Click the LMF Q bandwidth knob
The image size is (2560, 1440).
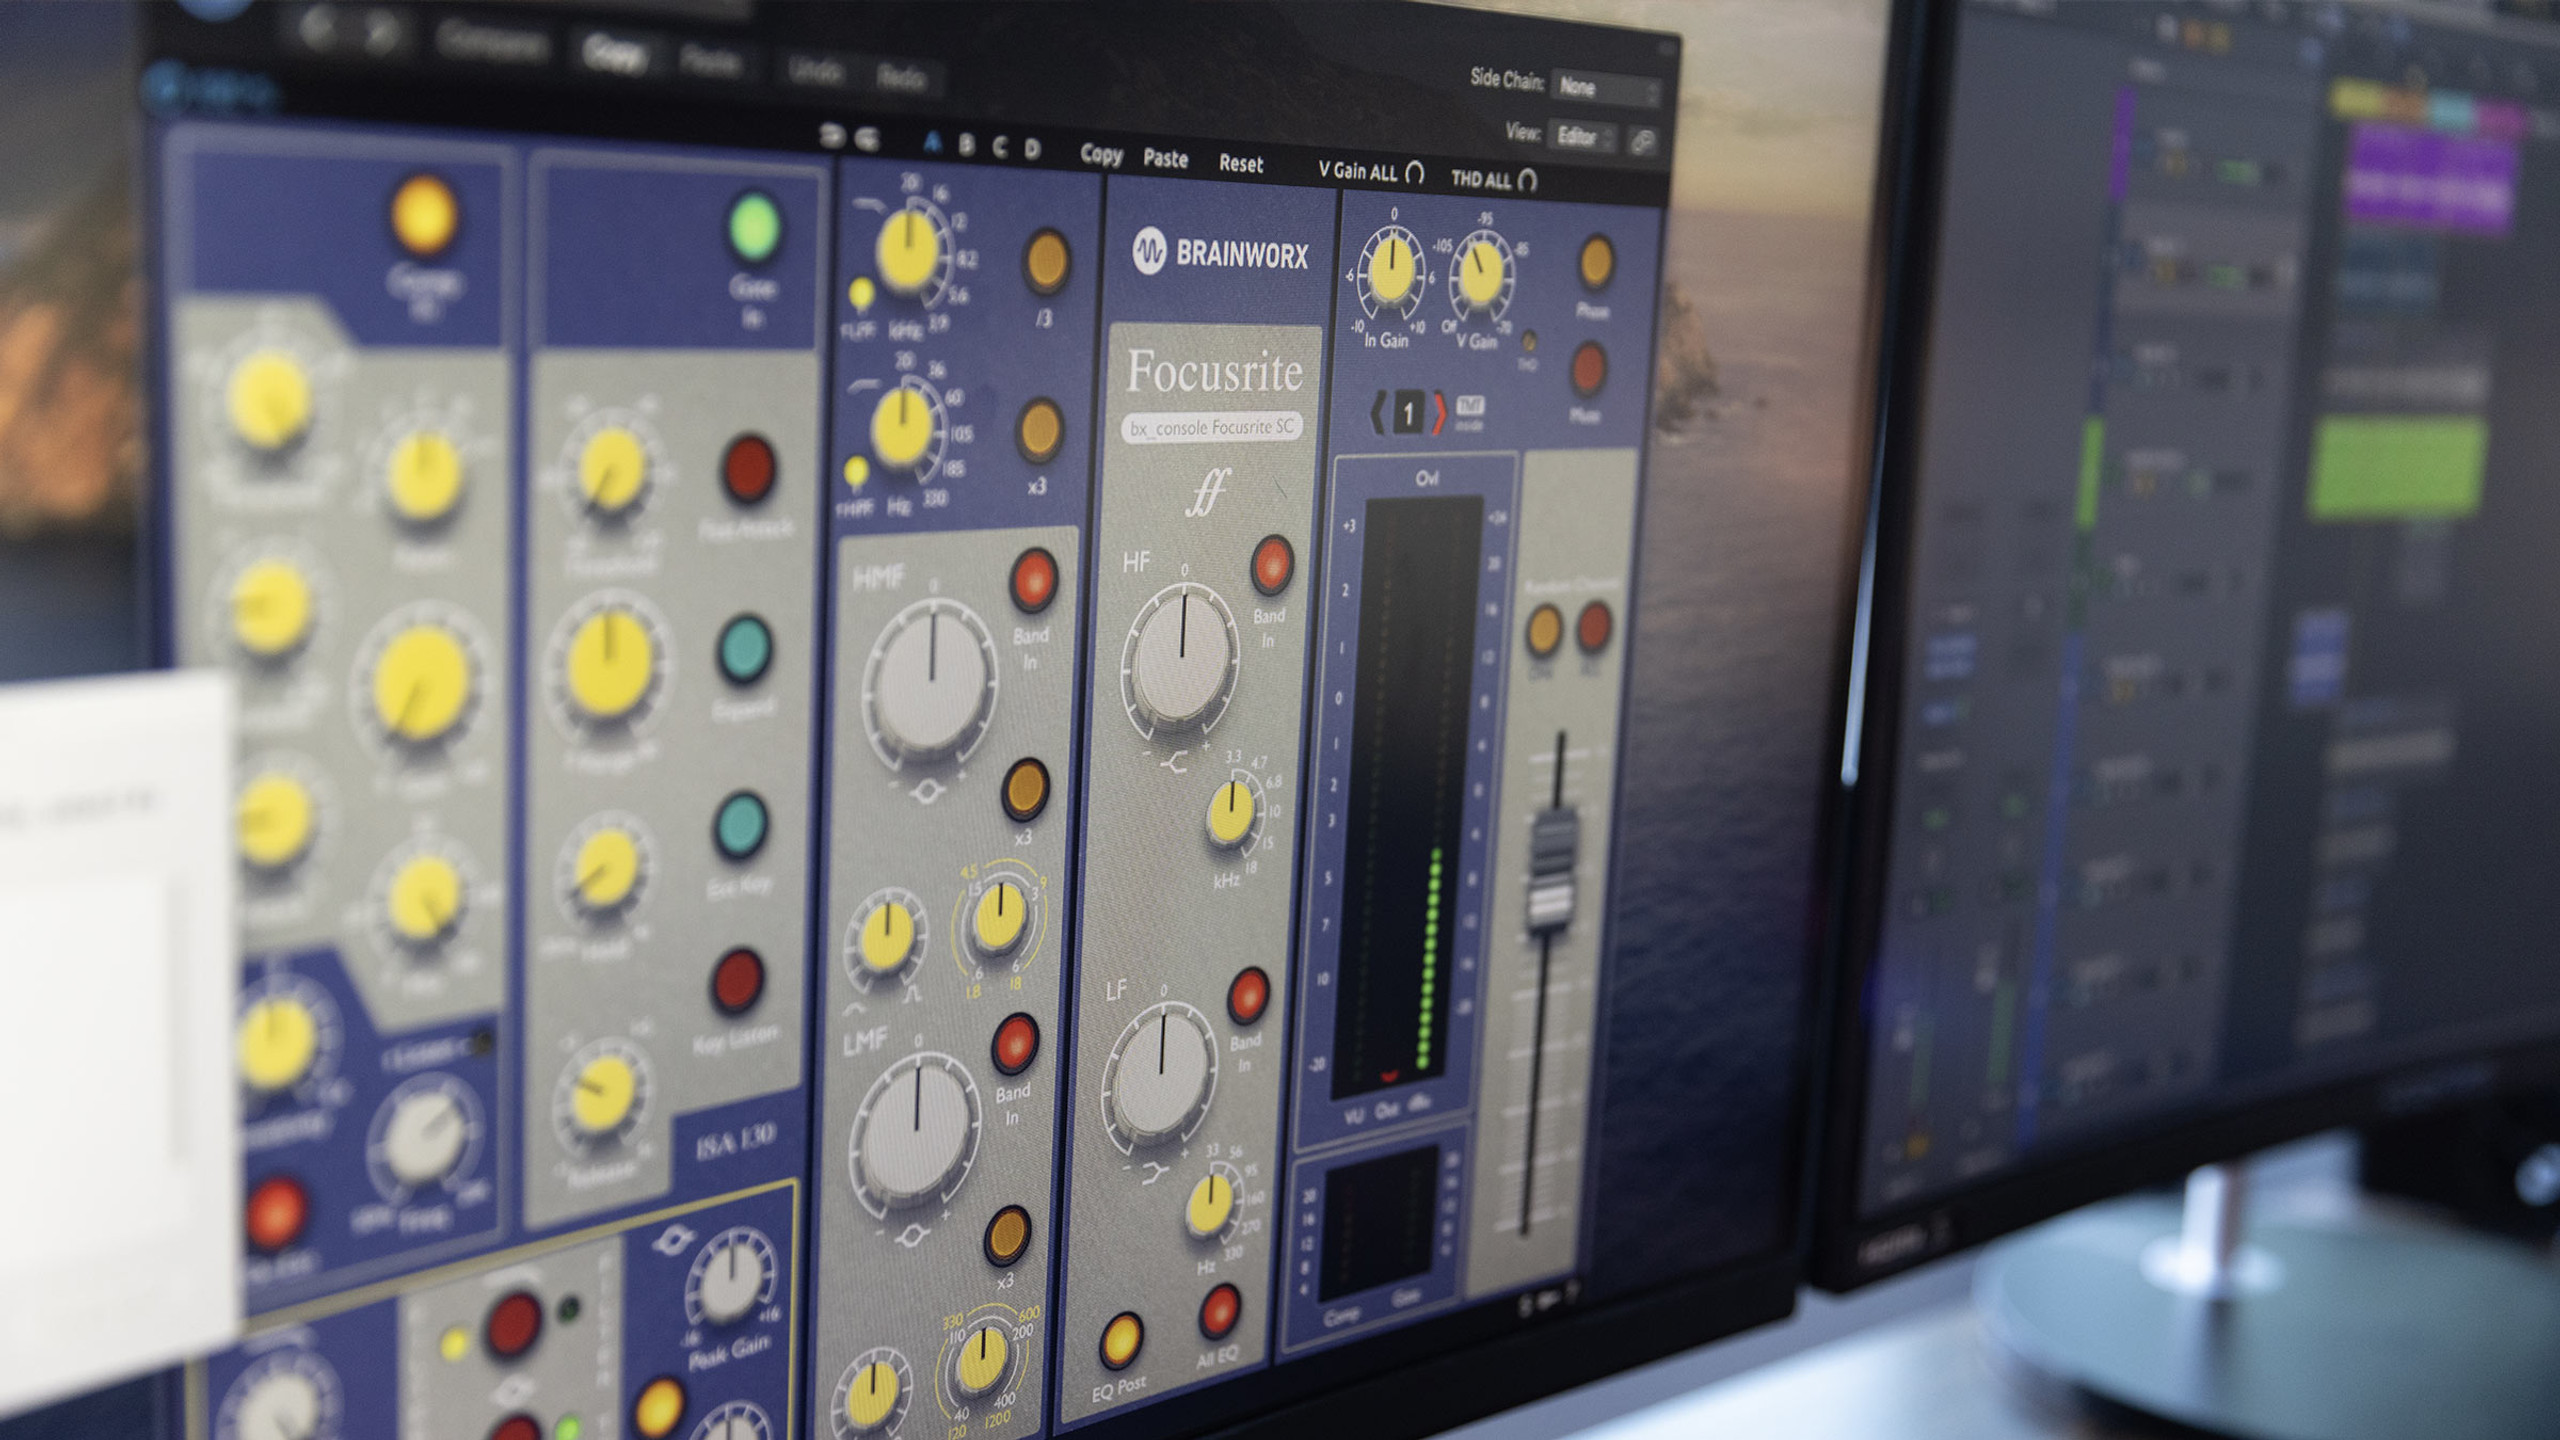pos(870,1392)
